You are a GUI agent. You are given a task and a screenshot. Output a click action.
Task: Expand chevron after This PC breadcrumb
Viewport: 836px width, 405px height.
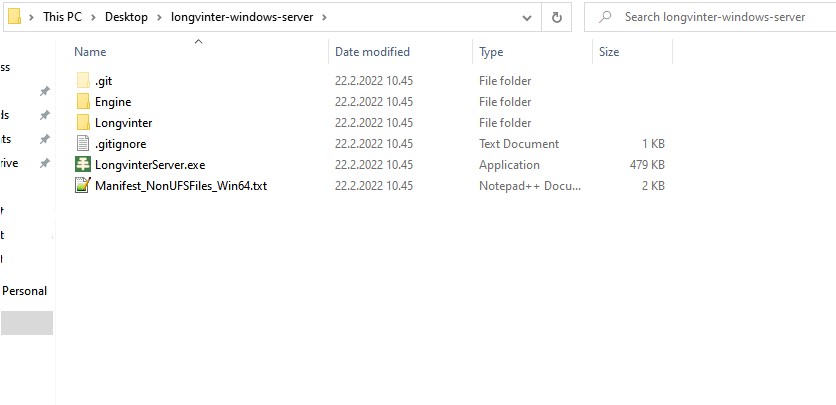[x=94, y=17]
